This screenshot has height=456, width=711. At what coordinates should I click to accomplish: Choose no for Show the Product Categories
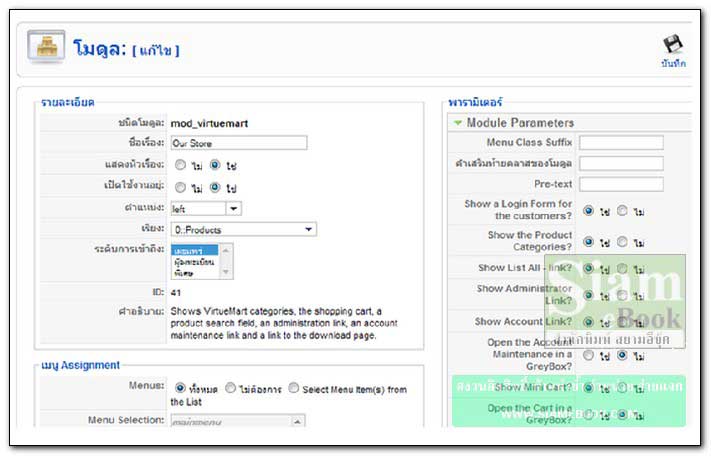[x=623, y=242]
